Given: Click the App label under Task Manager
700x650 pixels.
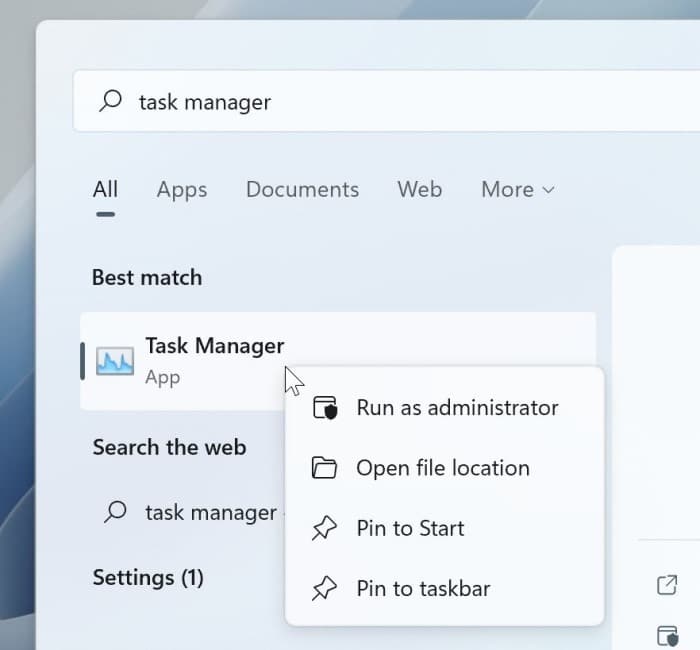Looking at the screenshot, I should click(162, 378).
